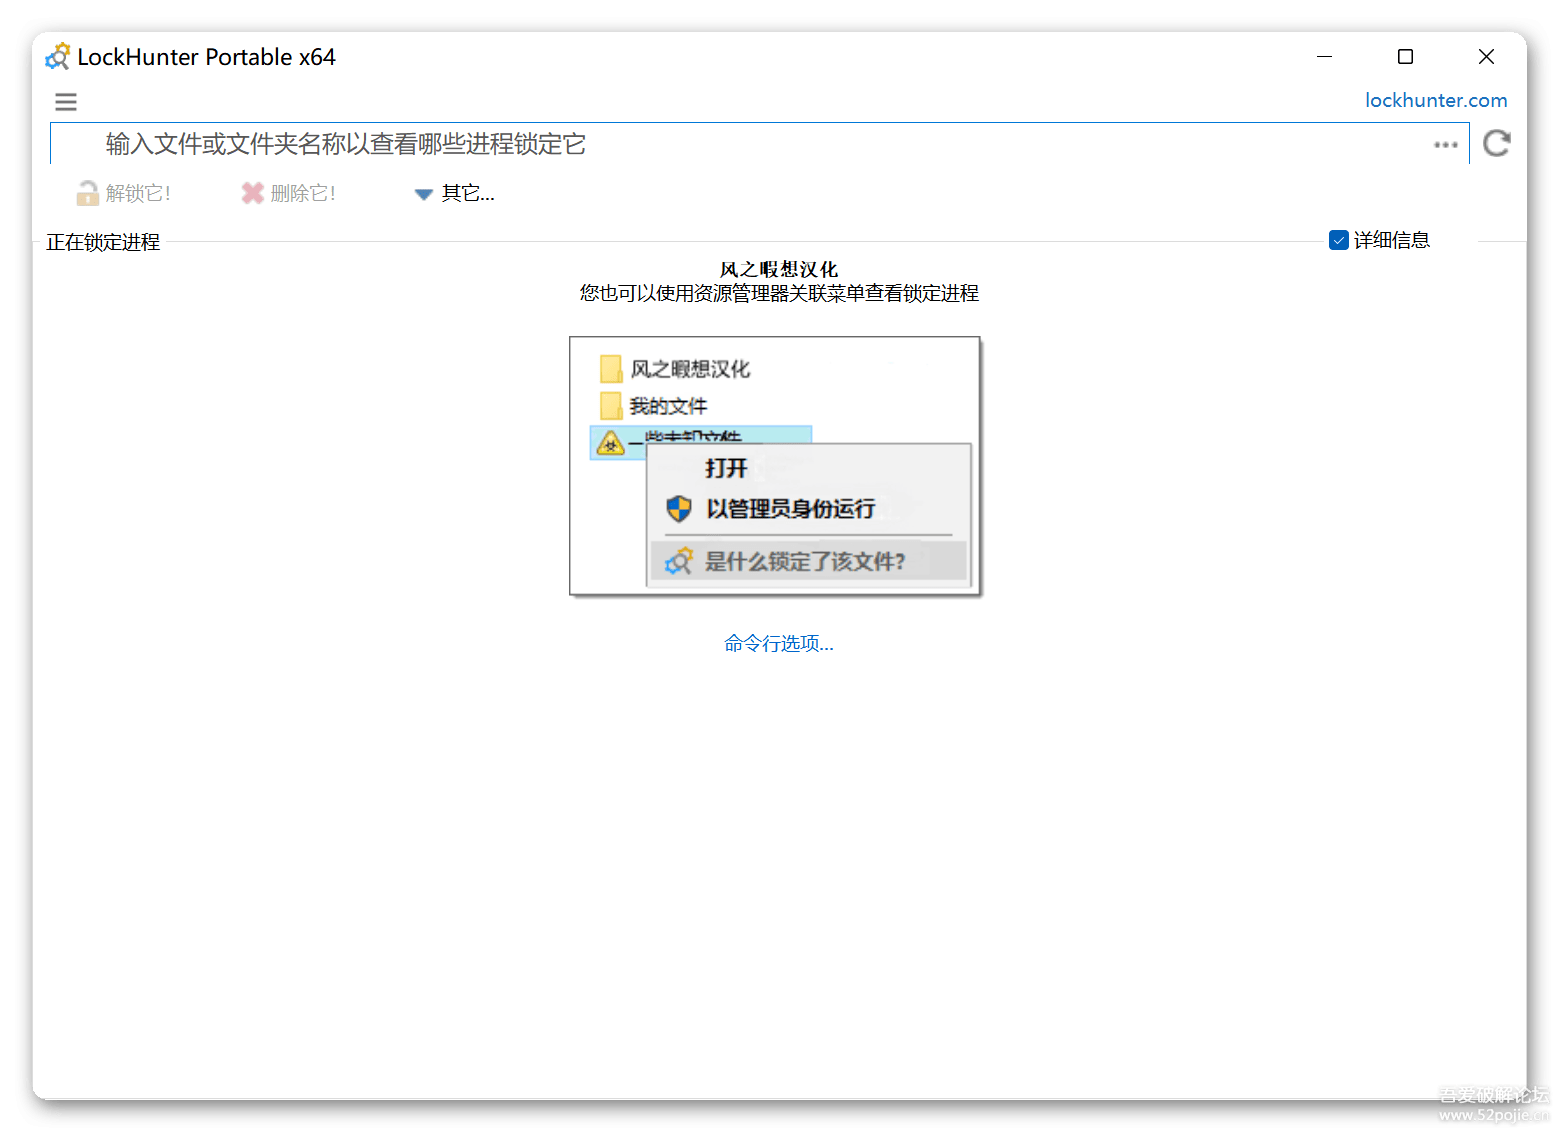
Task: Expand the 其它... dropdown
Action: coord(455,193)
